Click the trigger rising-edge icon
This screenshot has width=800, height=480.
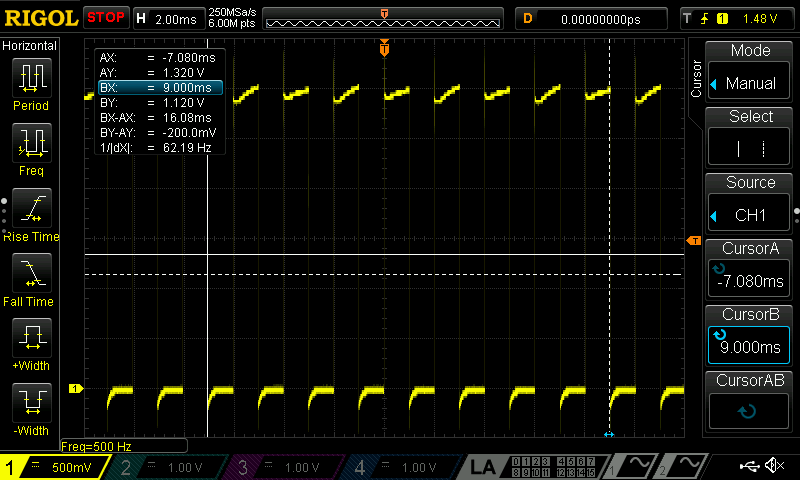coord(705,19)
